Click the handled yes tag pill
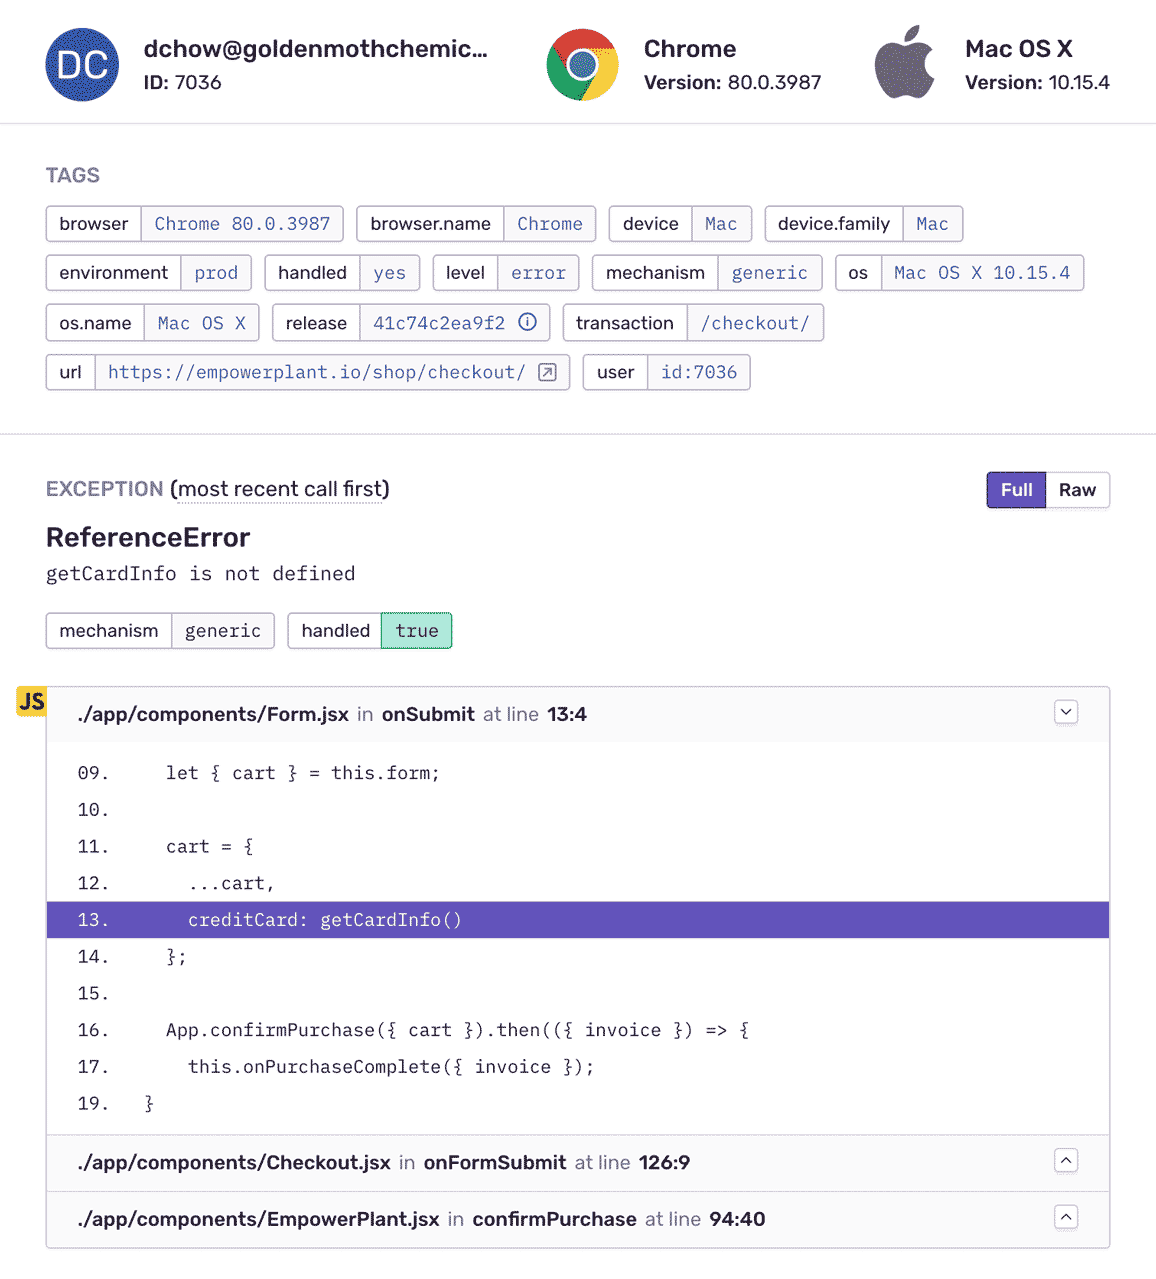This screenshot has height=1279, width=1156. [390, 272]
